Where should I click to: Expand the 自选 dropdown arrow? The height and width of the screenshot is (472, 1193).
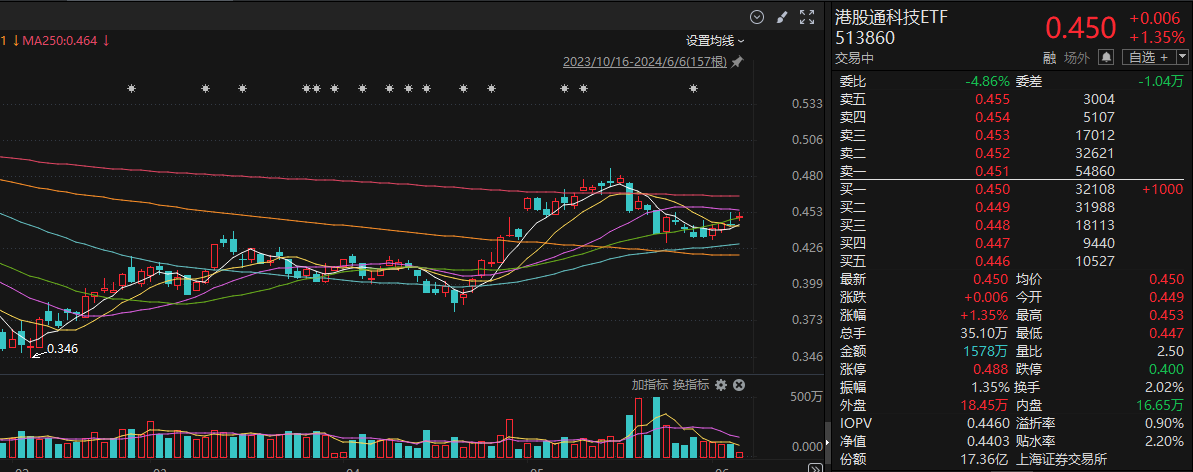[1182, 58]
